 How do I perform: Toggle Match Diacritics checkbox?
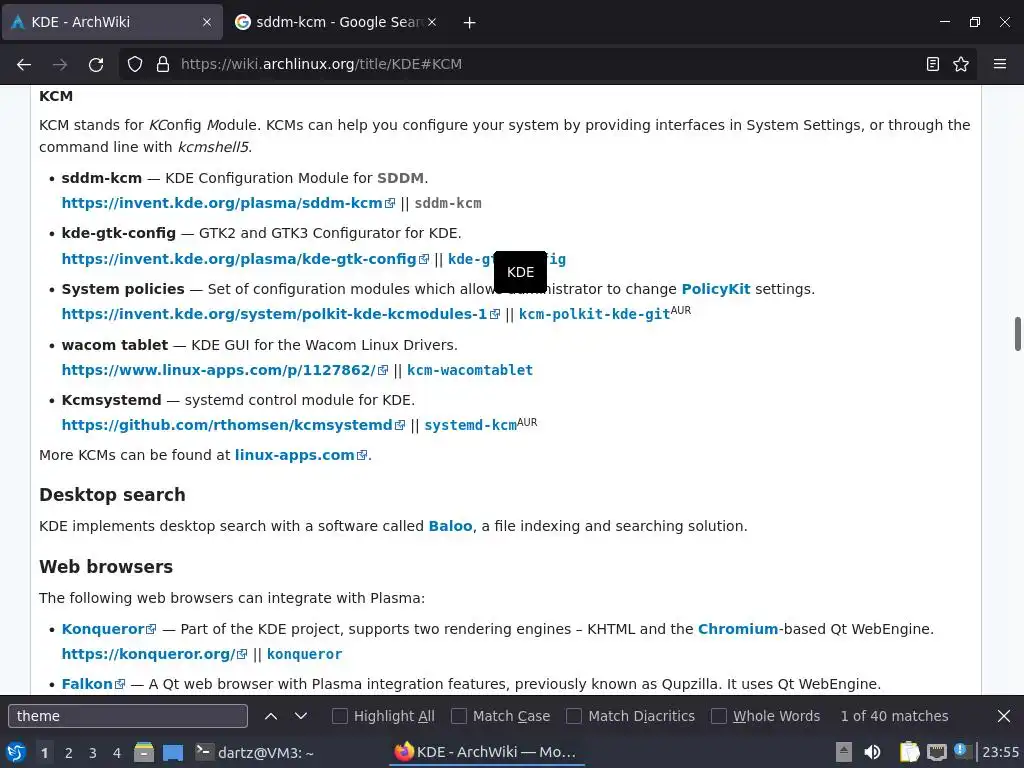[574, 716]
